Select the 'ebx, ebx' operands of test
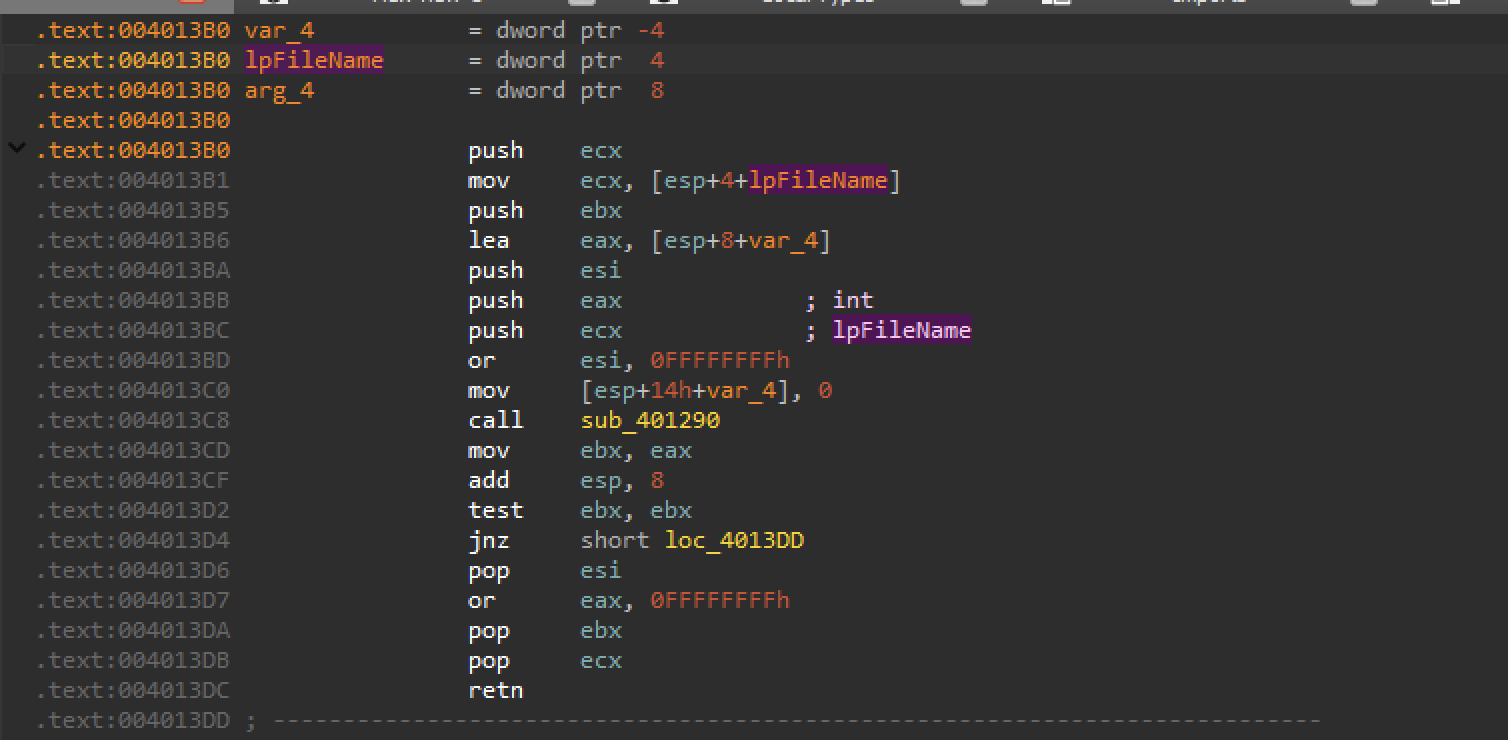1508x740 pixels. pyautogui.click(x=636, y=511)
